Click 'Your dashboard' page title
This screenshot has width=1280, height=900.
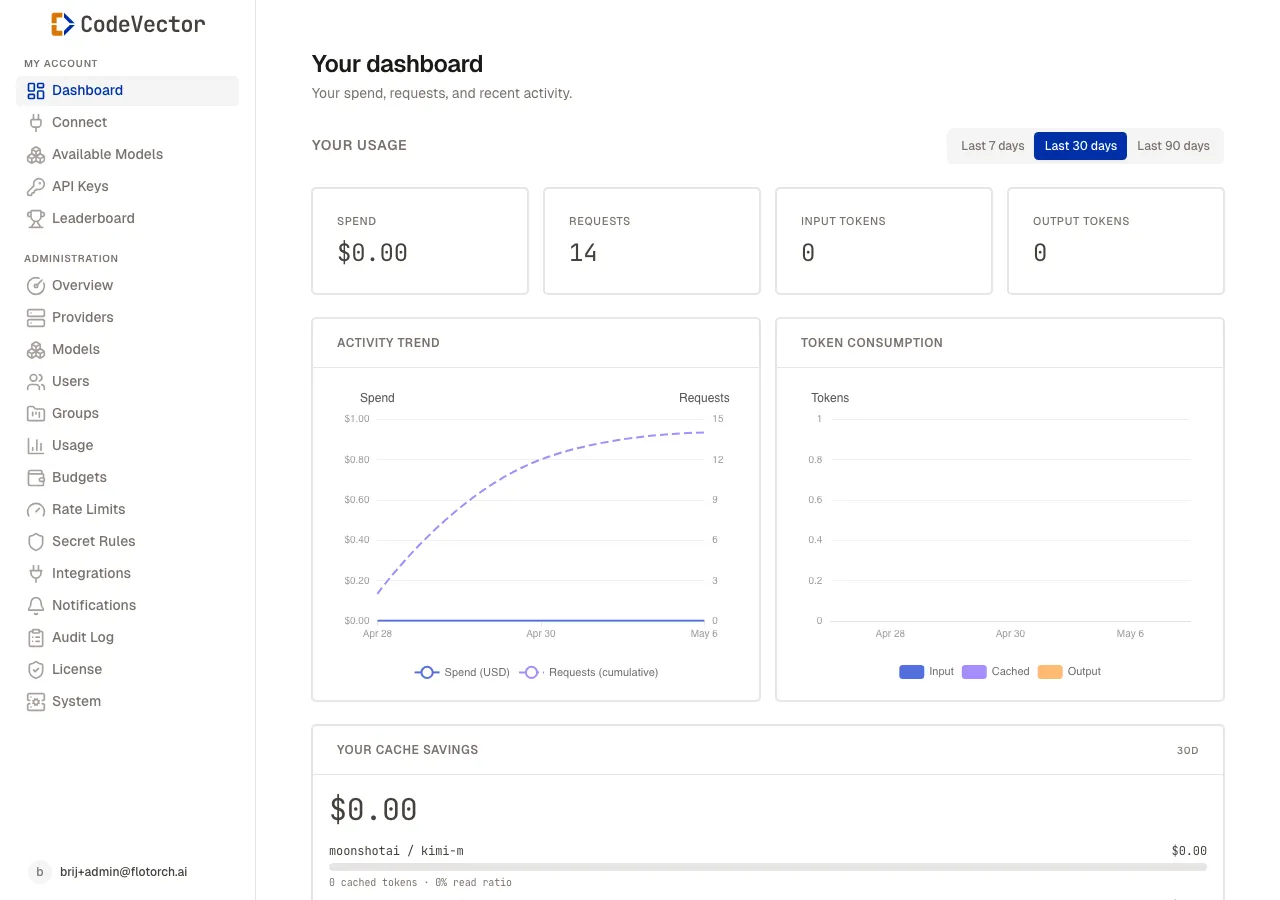pos(397,64)
